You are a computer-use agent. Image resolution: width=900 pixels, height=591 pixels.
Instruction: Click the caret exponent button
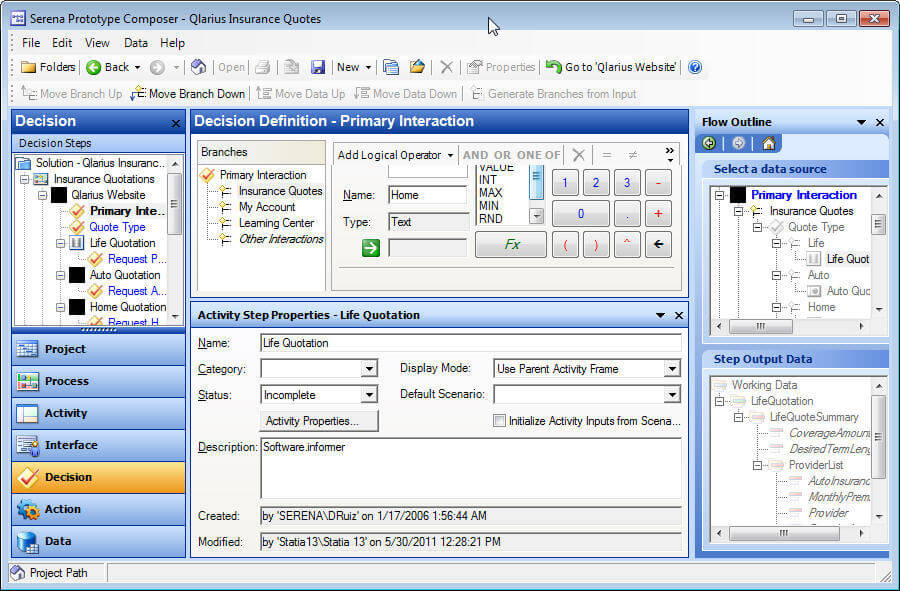627,244
